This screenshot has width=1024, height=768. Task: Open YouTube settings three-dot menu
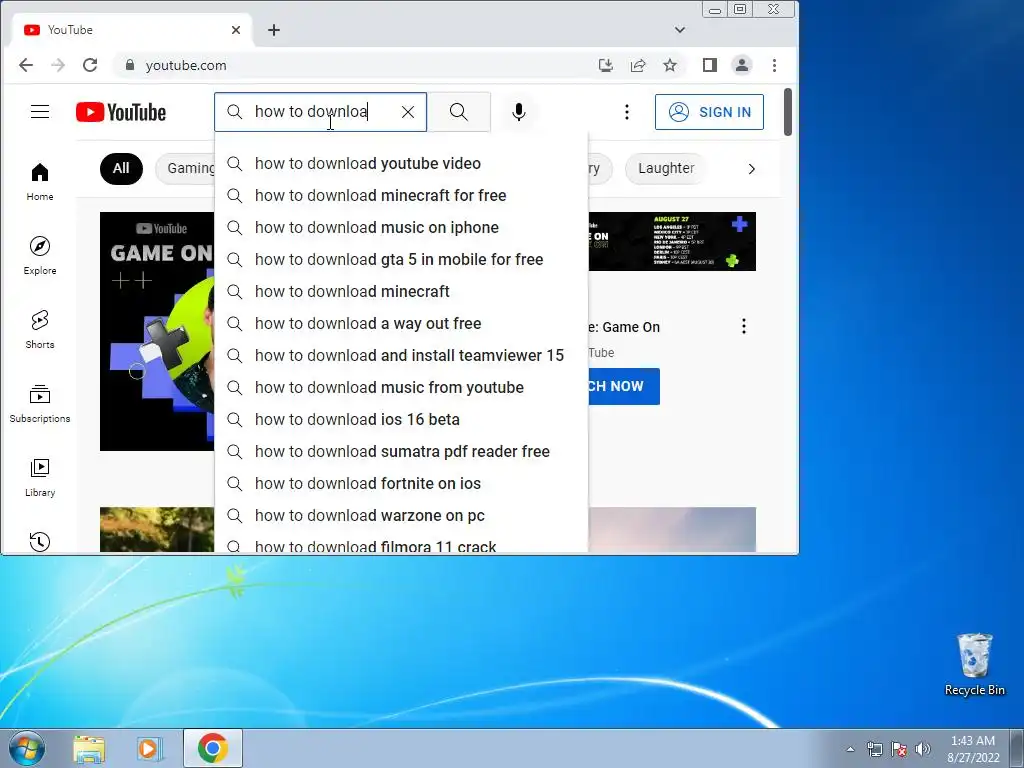tap(626, 112)
